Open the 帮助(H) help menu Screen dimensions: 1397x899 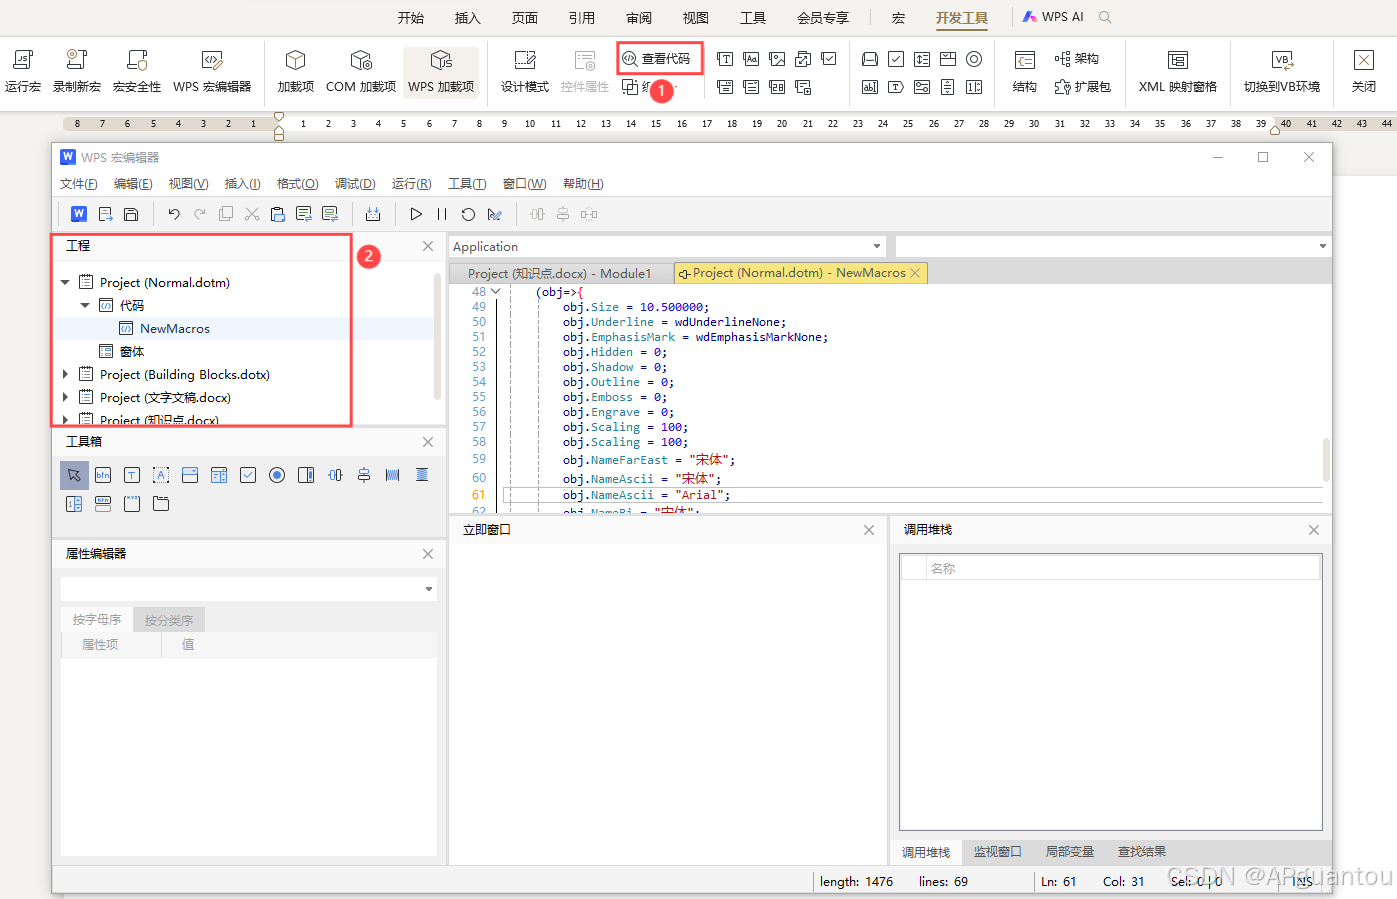(583, 184)
